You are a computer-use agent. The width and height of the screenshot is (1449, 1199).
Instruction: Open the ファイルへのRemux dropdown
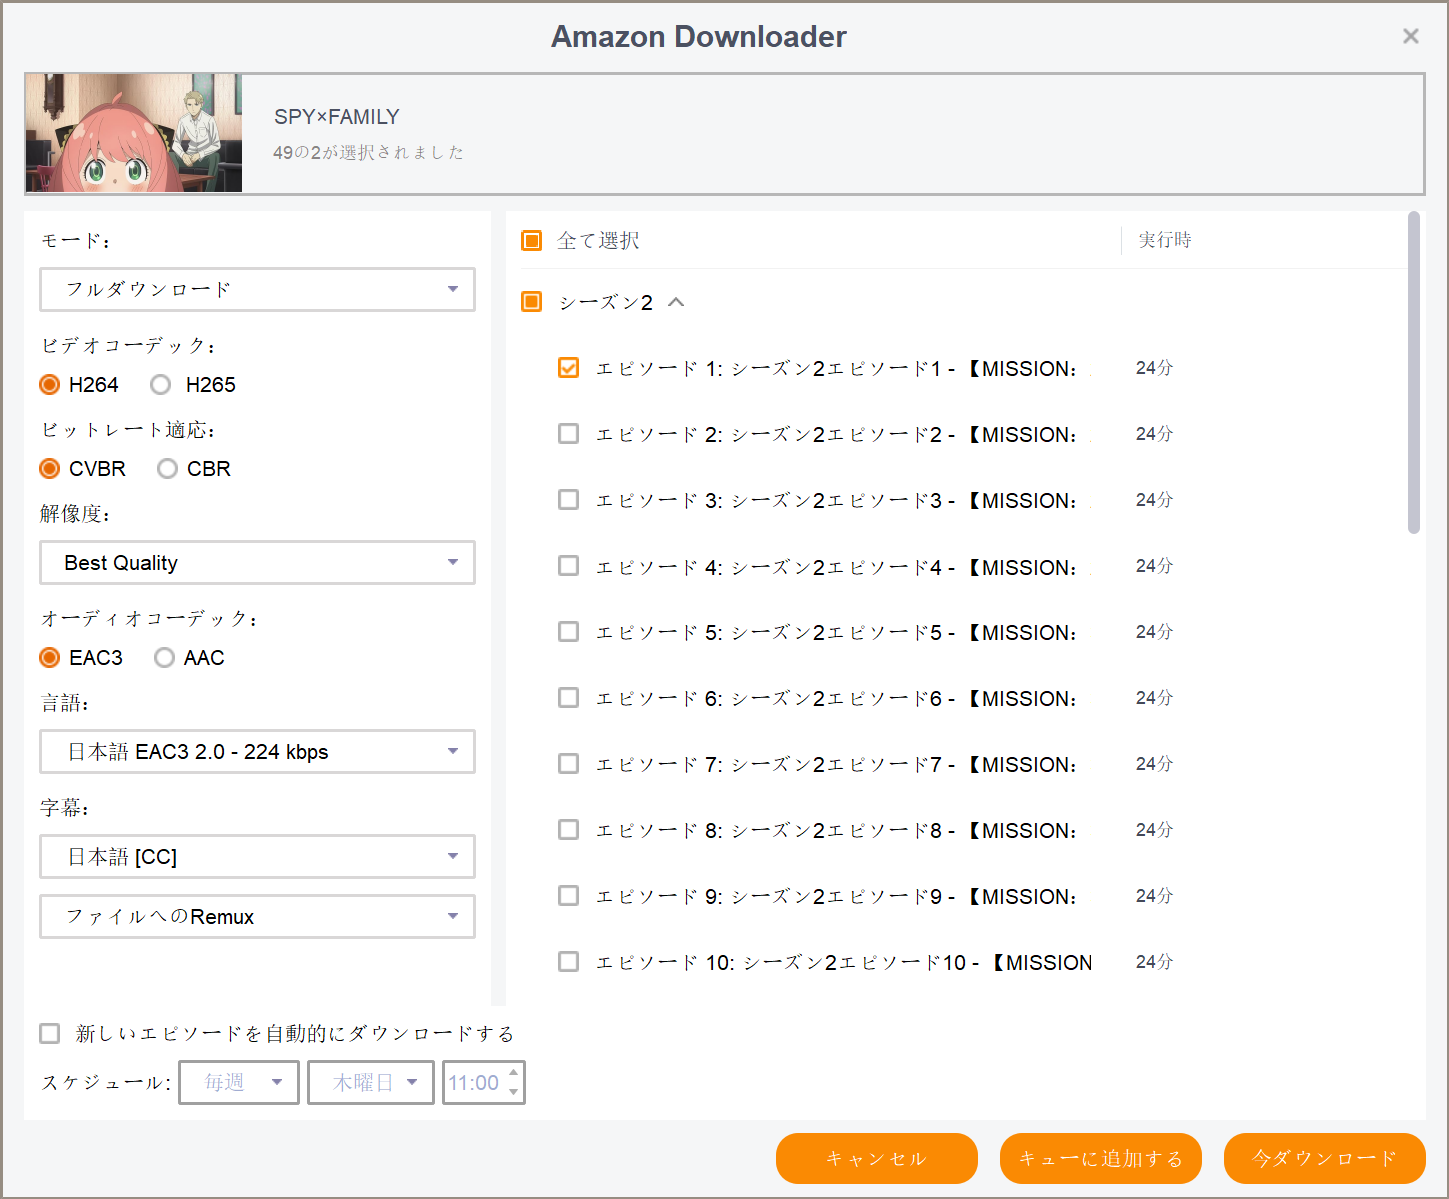click(x=257, y=917)
